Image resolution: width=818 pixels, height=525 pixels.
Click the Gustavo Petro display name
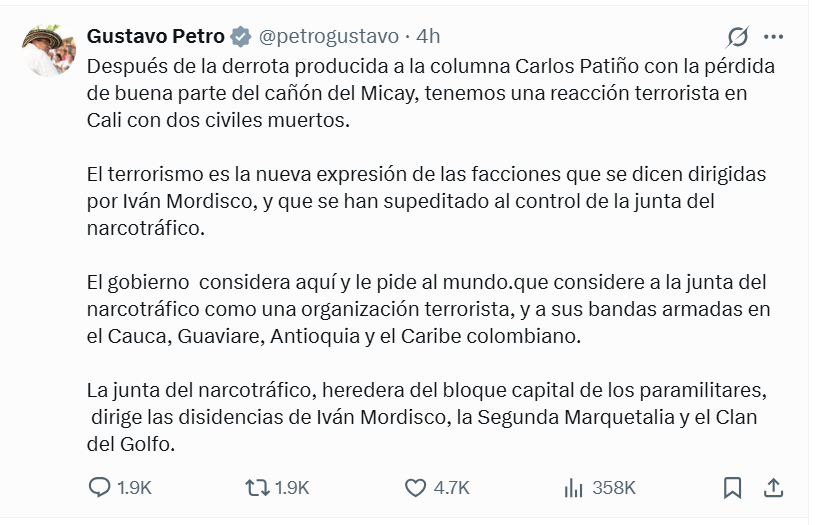(x=155, y=37)
